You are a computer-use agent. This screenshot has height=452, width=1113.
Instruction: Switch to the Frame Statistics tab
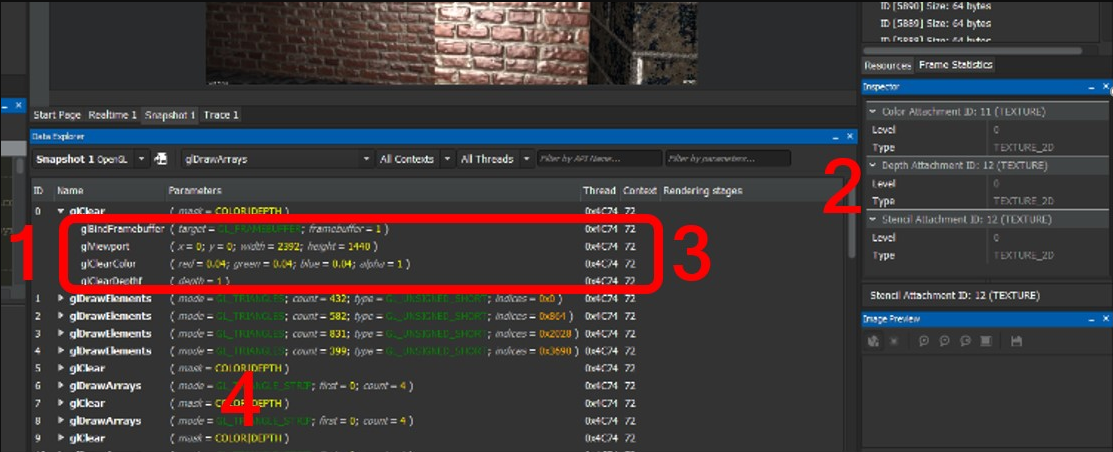point(956,65)
